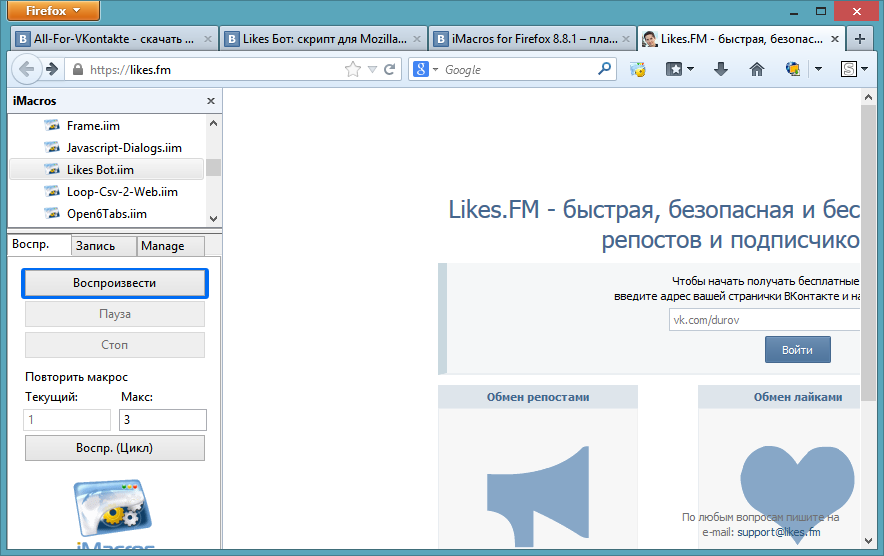Expand the bookmarks button dropdown arrow
This screenshot has width=884, height=556.
click(x=690, y=69)
